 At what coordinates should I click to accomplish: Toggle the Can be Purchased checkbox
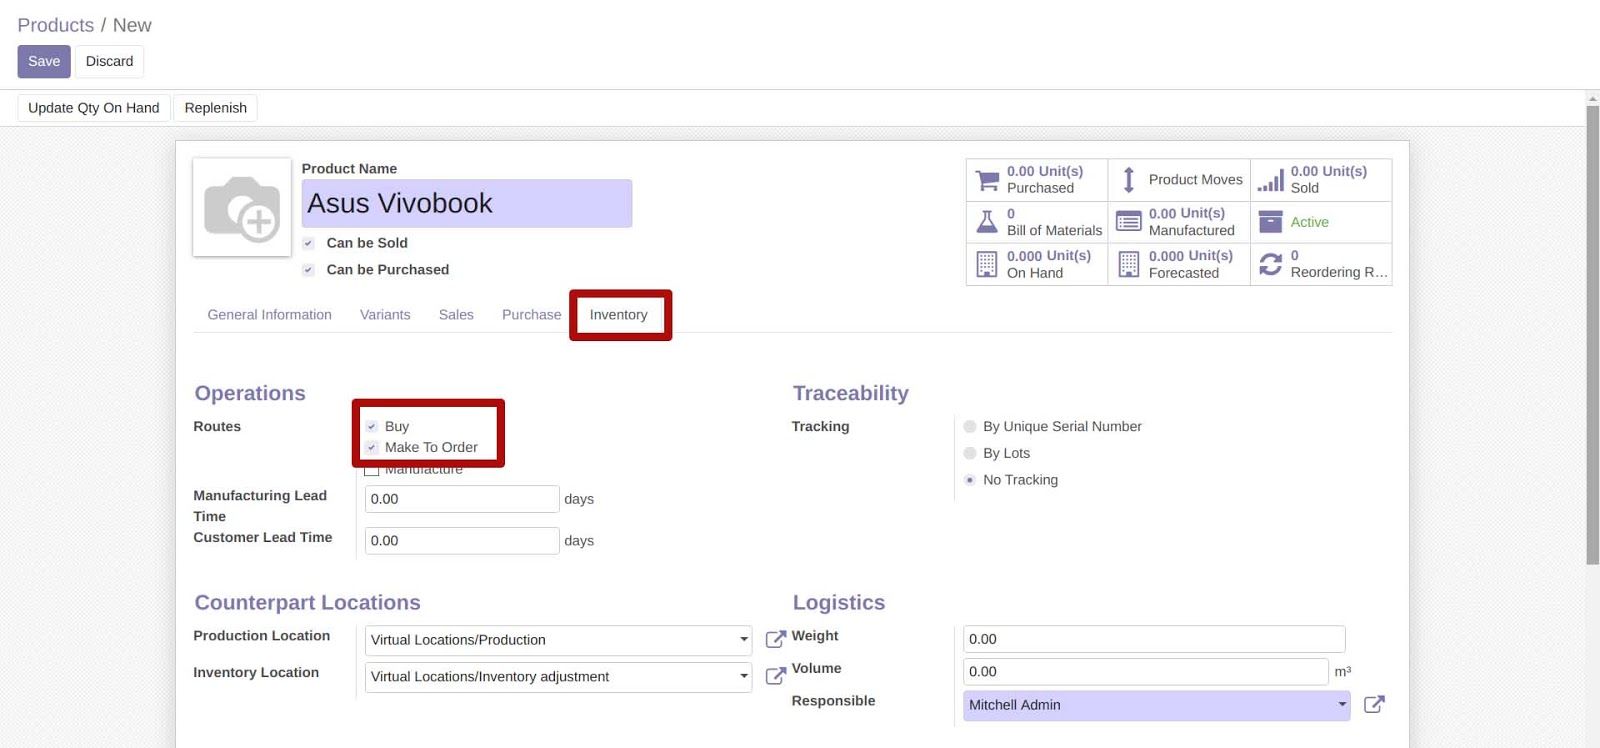click(308, 270)
